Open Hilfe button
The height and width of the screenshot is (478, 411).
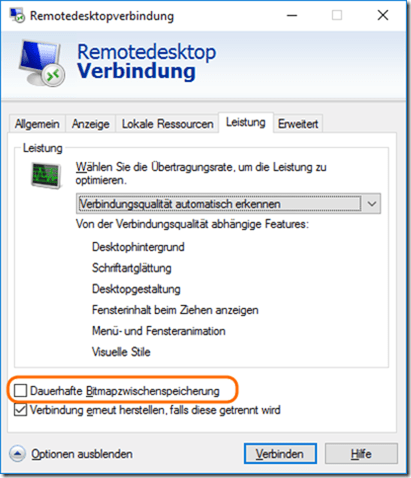click(361, 453)
